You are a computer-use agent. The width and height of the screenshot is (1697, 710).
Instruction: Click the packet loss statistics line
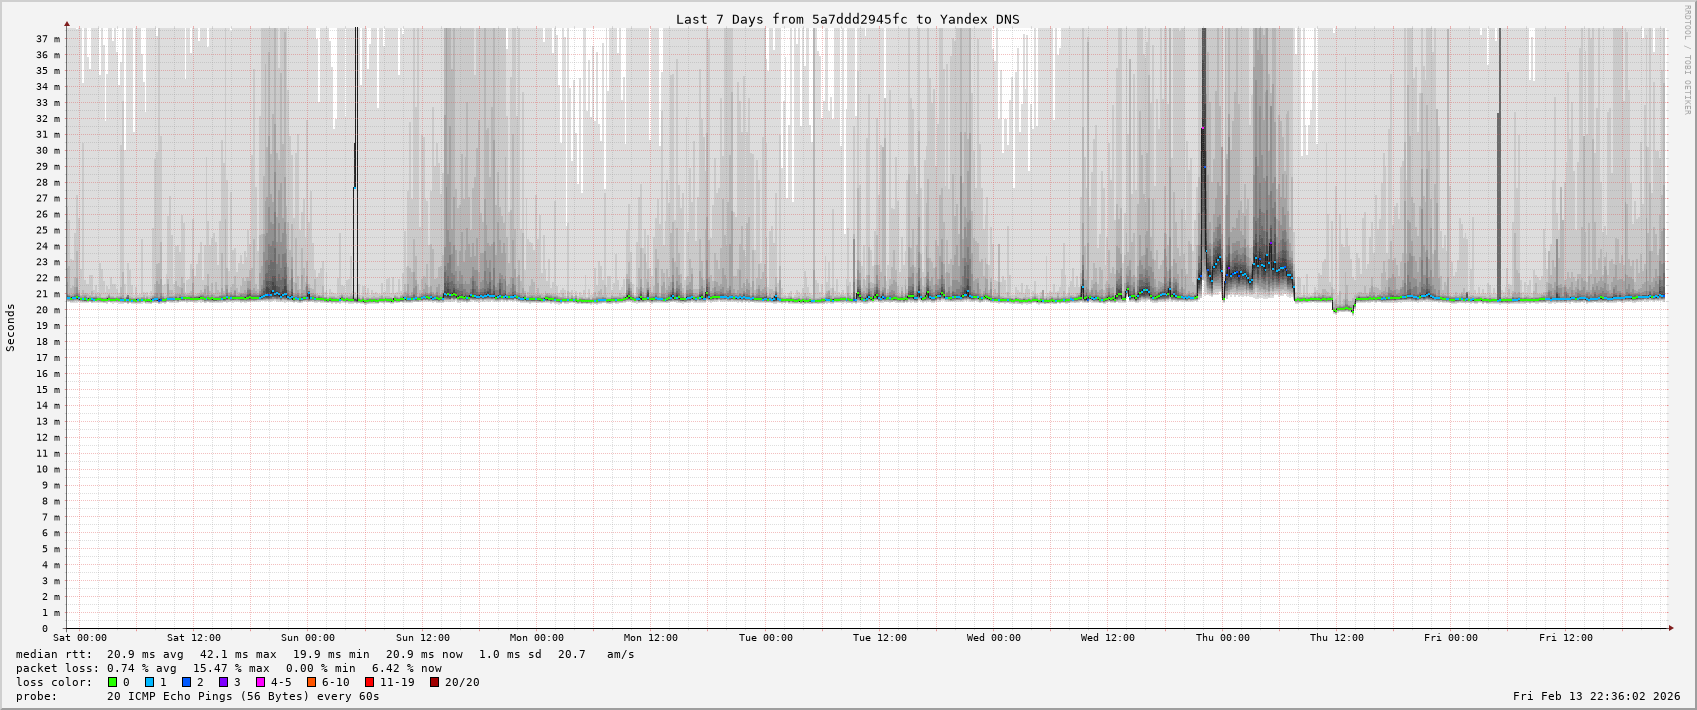[x=229, y=668]
